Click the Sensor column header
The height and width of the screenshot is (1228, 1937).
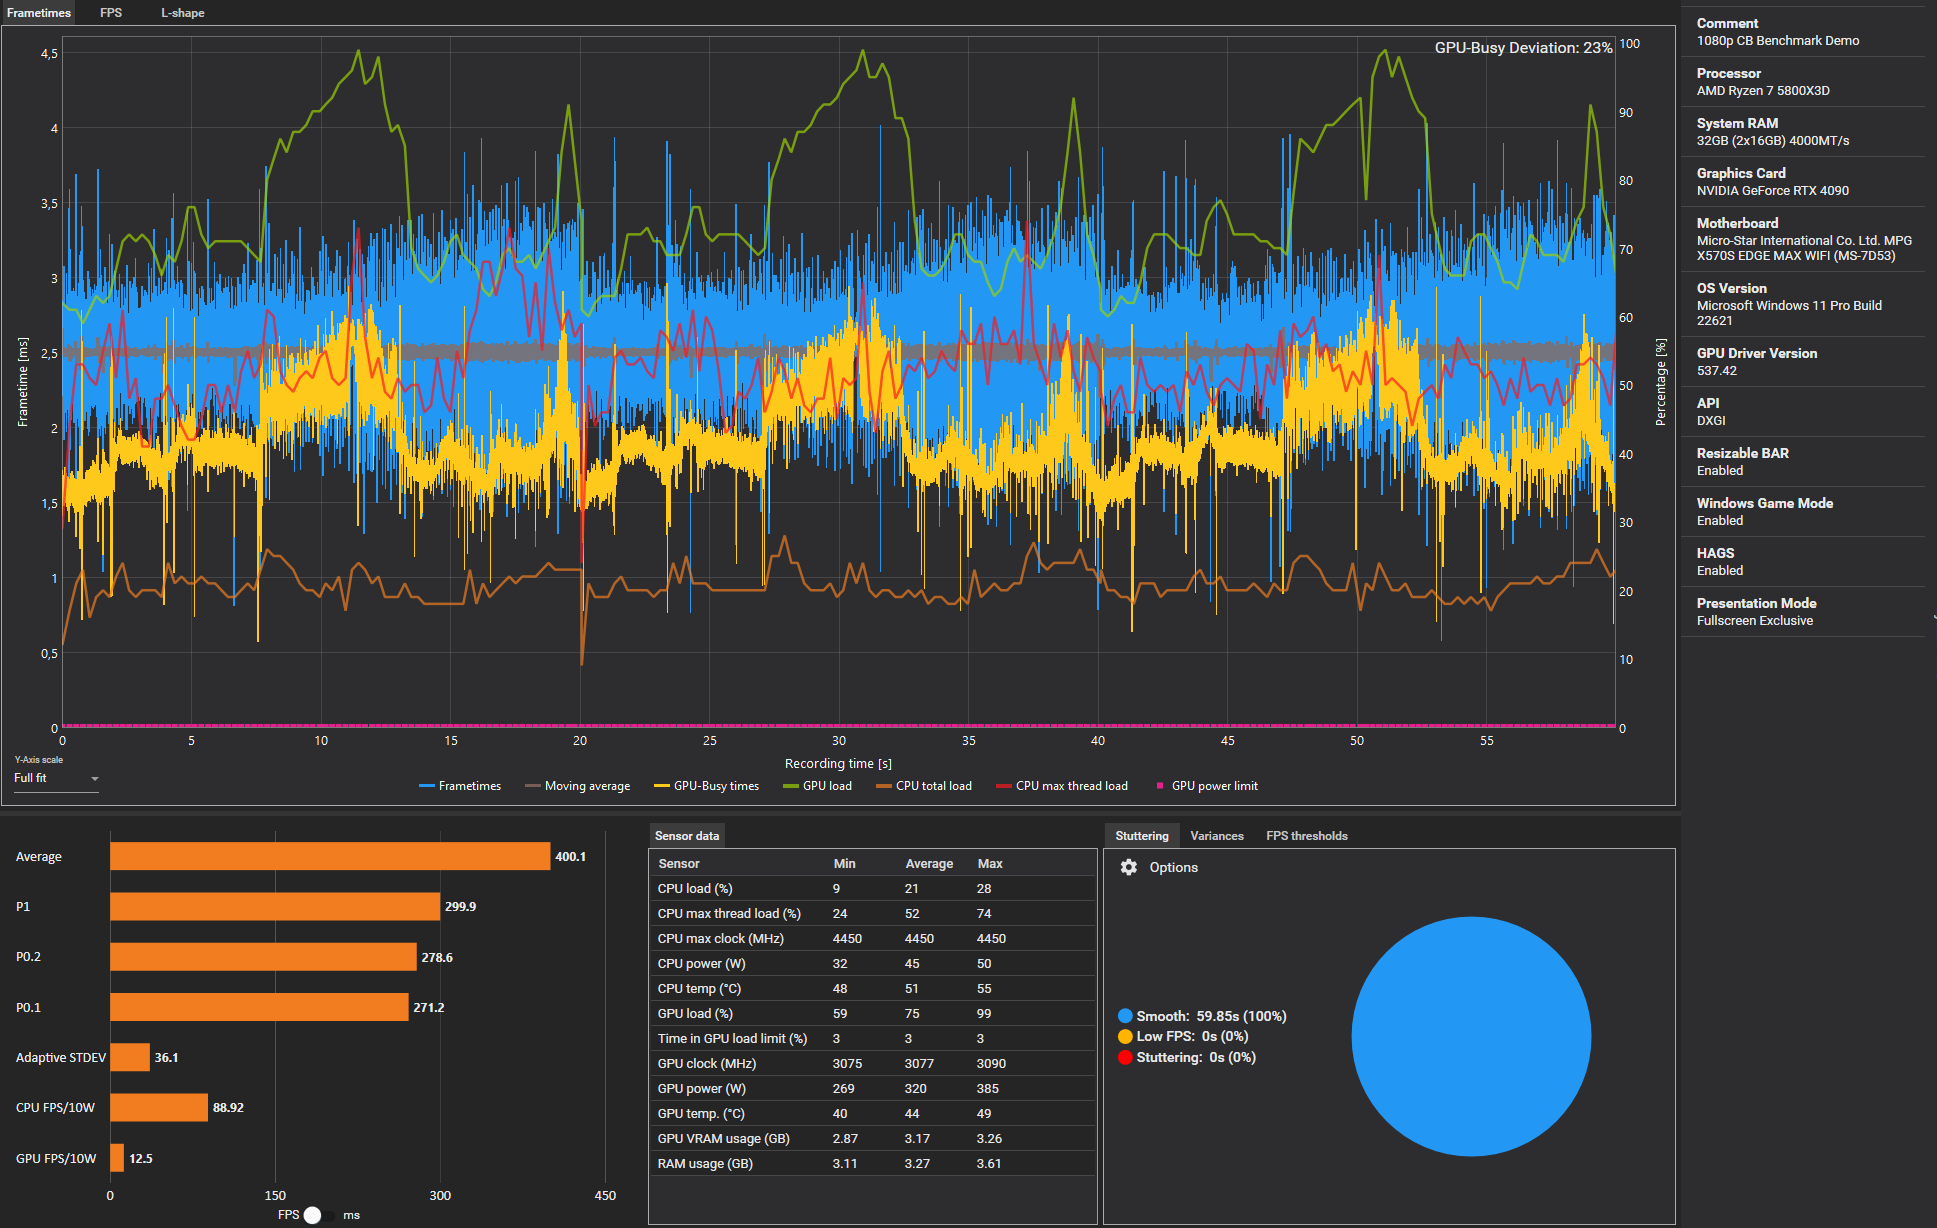click(x=679, y=863)
